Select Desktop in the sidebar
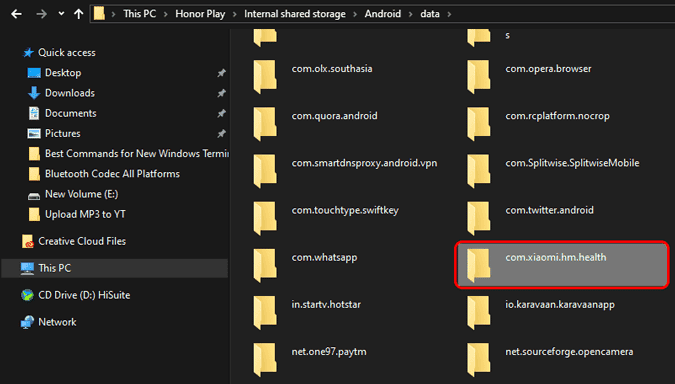 pos(63,73)
